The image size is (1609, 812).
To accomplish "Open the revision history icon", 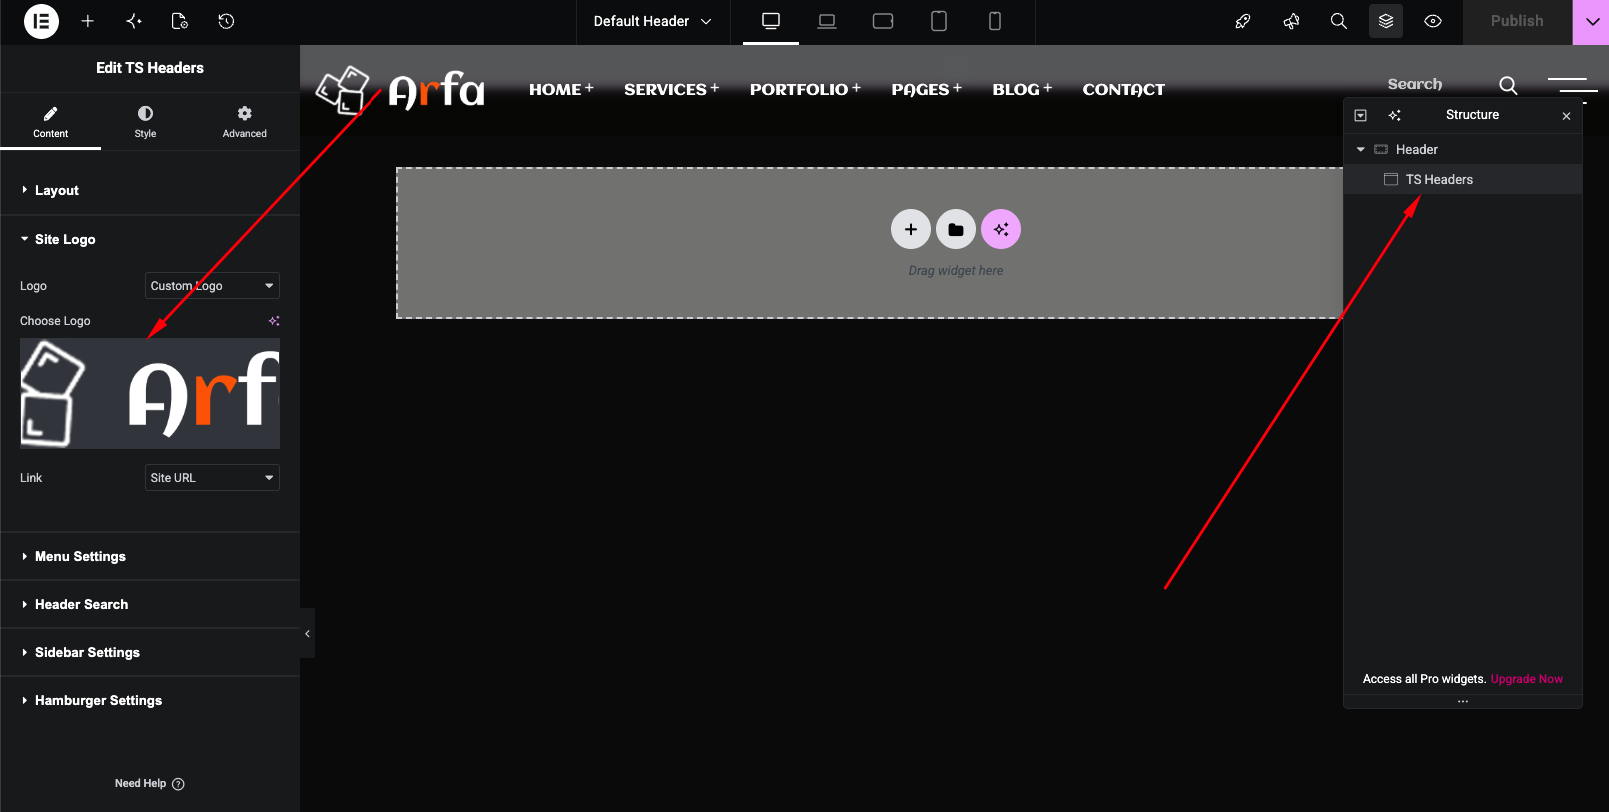I will [226, 21].
